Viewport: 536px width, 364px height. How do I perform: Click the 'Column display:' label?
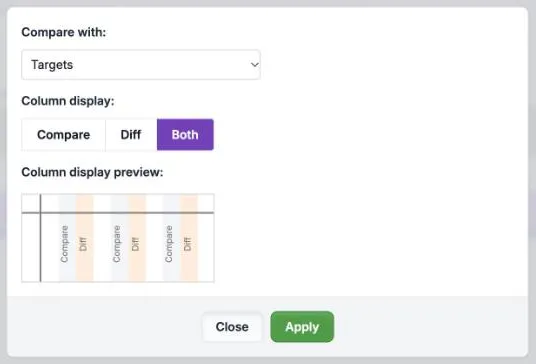click(x=68, y=101)
